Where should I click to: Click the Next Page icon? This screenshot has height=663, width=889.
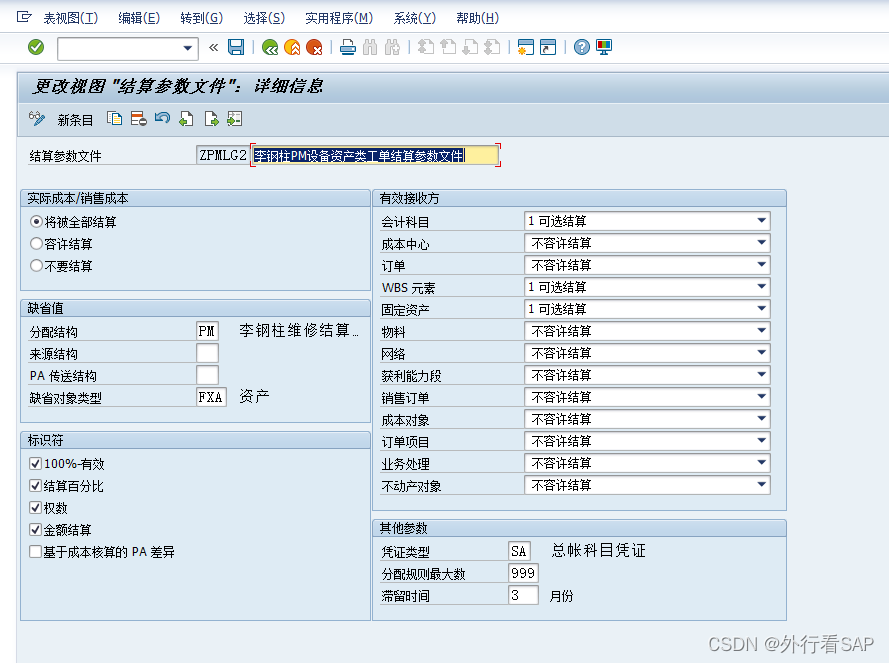click(x=470, y=47)
